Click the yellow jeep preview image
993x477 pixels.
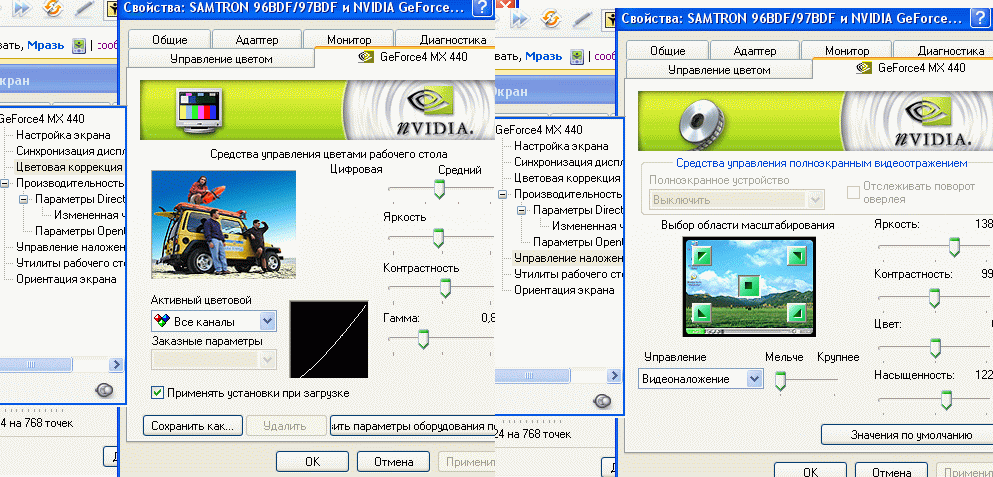coord(224,225)
